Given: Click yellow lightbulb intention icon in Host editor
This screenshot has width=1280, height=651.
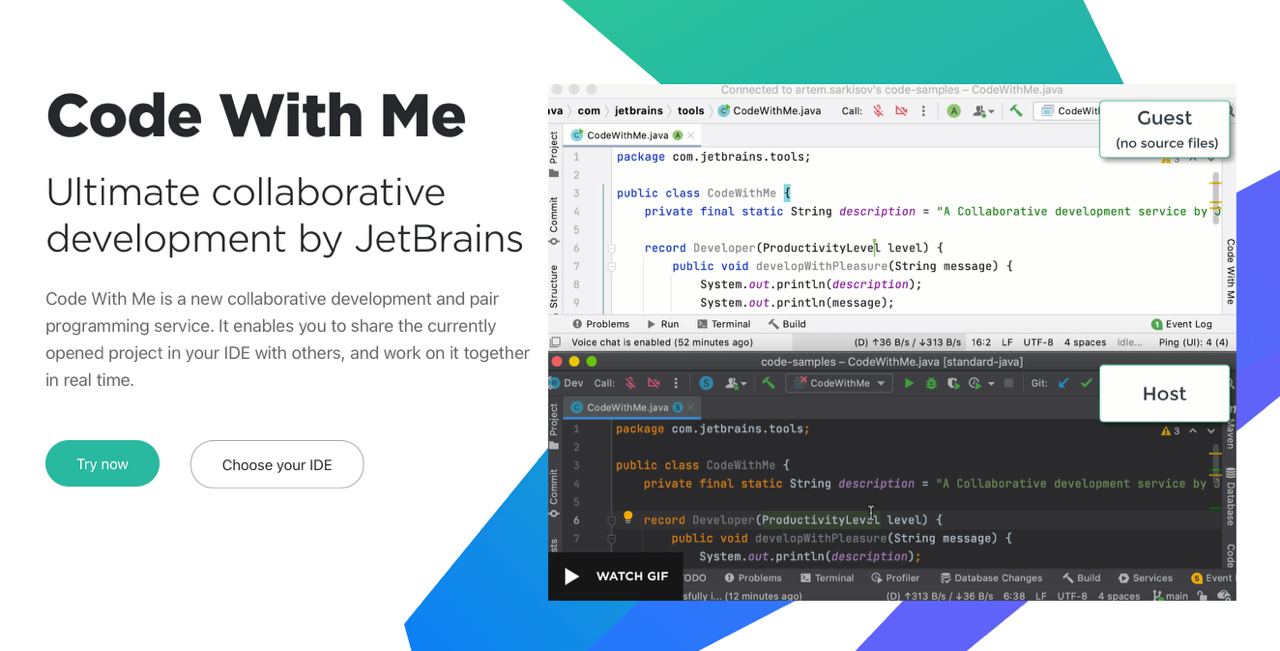Looking at the screenshot, I should (628, 518).
